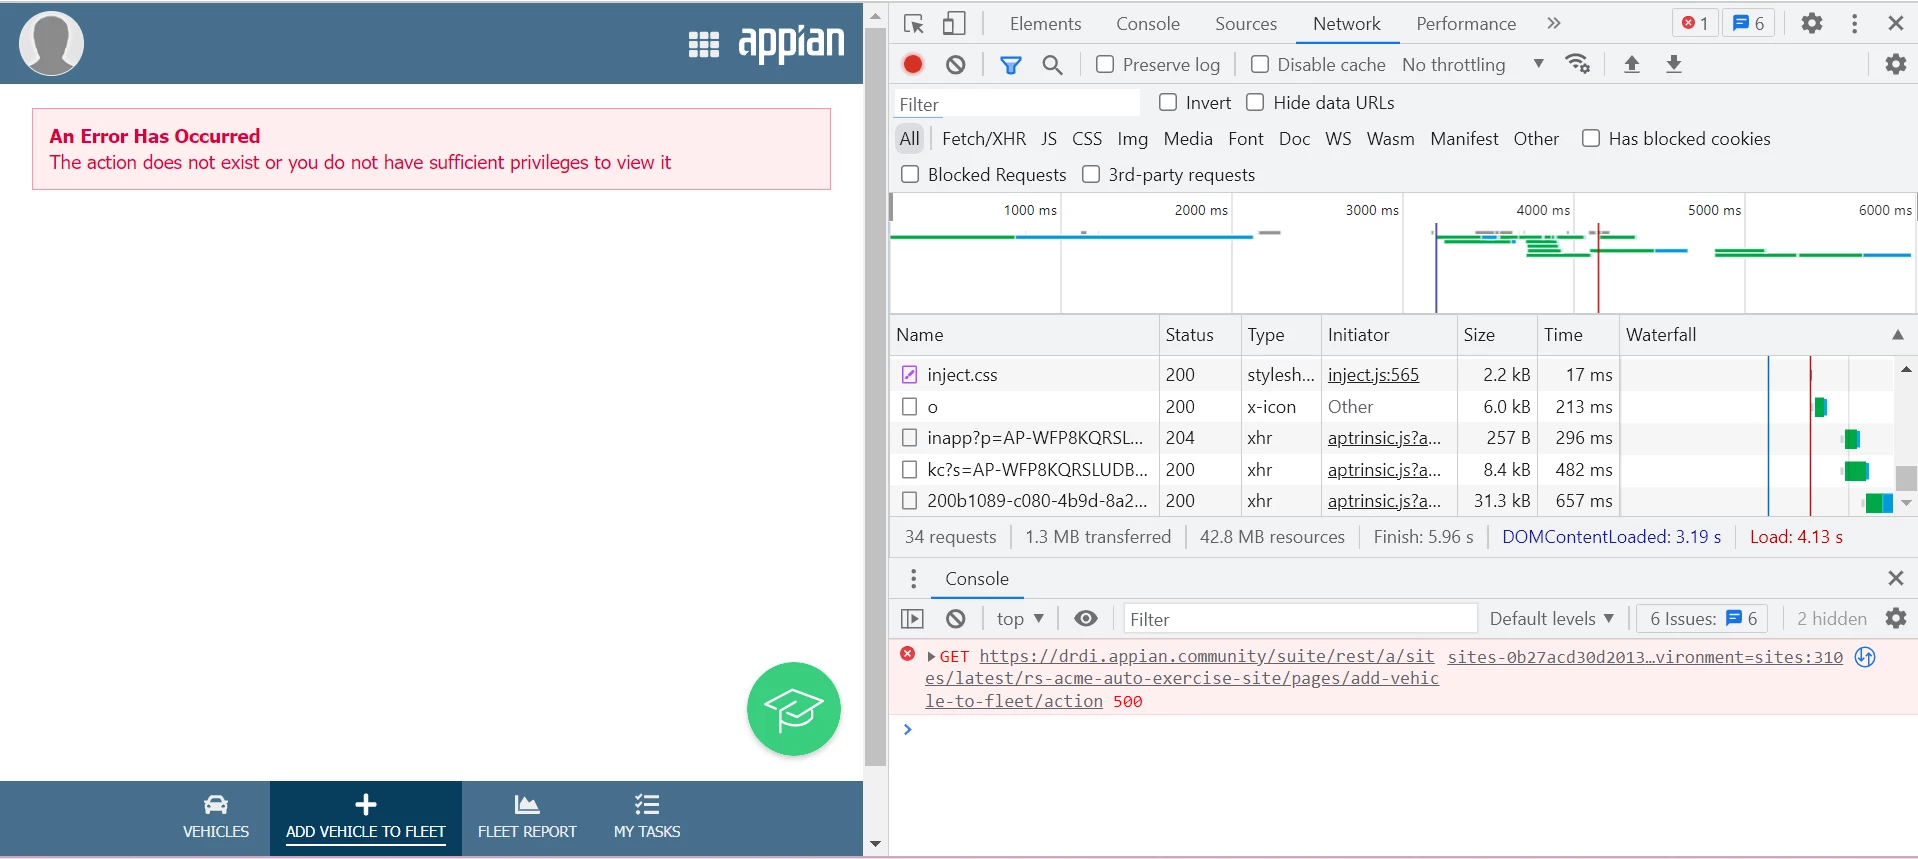Image resolution: width=1918 pixels, height=859 pixels.
Task: Enable Preserve log checkbox
Action: (x=1105, y=64)
